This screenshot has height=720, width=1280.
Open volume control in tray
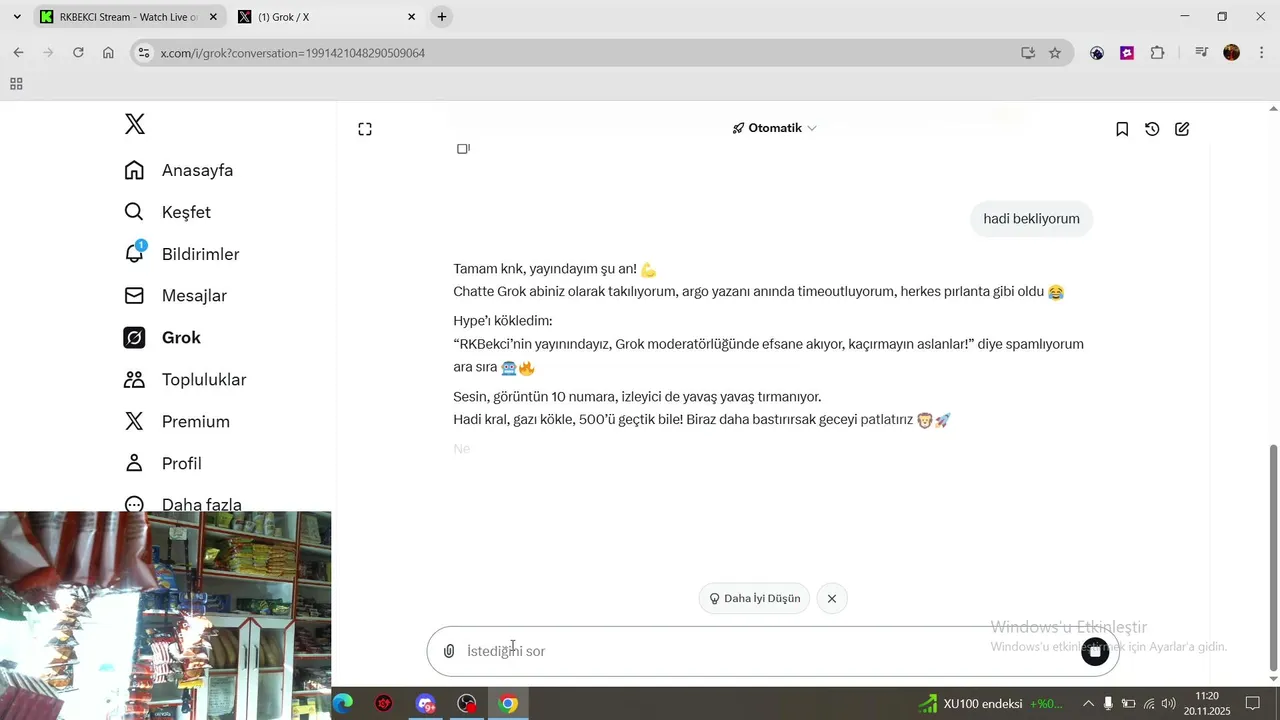(x=1168, y=704)
